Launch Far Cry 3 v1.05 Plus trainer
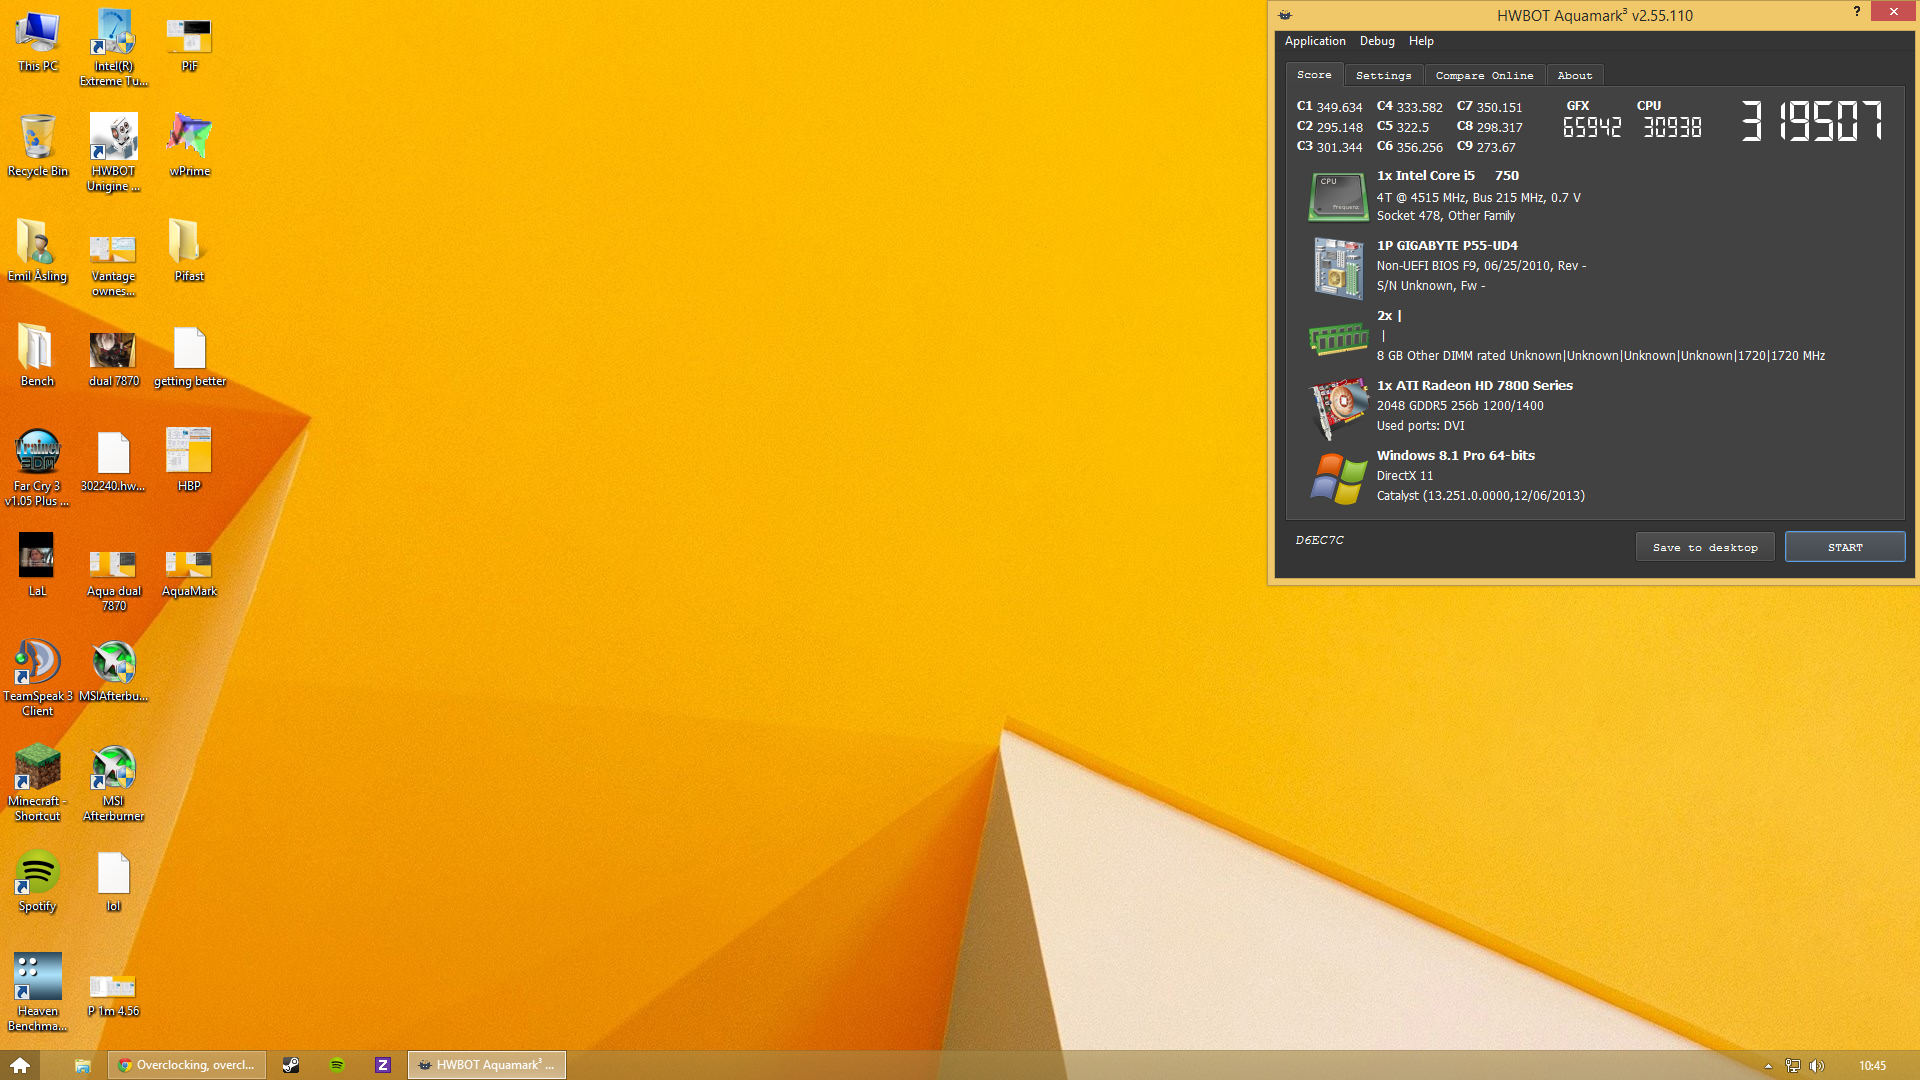The image size is (1920, 1080). pyautogui.click(x=37, y=467)
